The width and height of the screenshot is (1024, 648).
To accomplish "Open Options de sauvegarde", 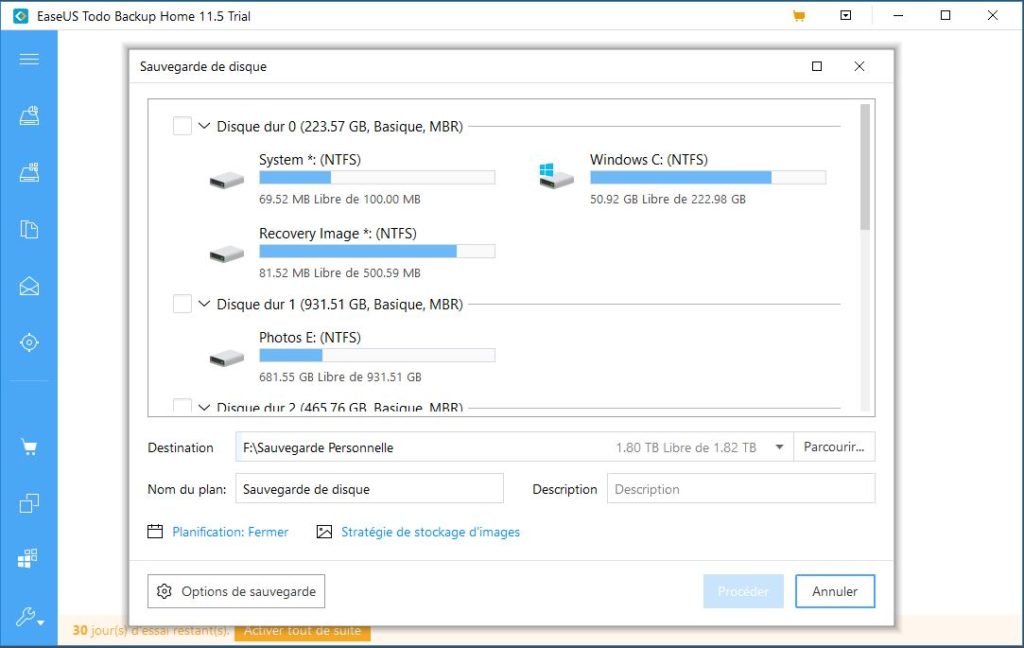I will [x=236, y=591].
